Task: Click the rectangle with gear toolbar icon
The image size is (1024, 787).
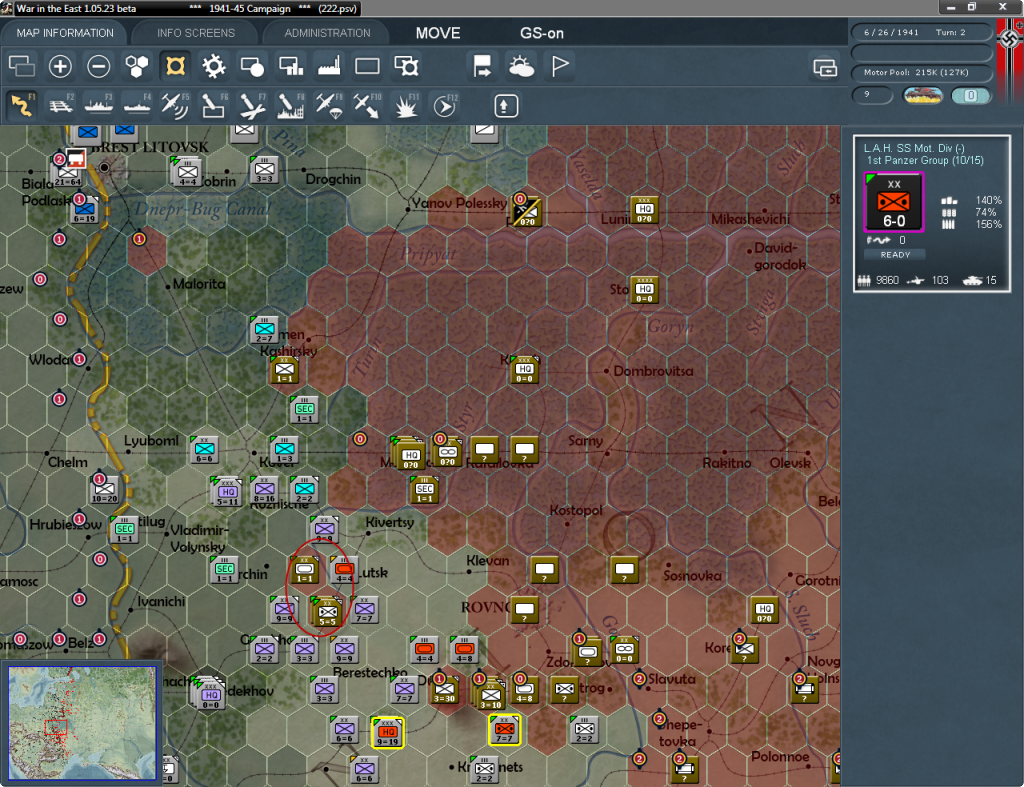Action: 406,66
